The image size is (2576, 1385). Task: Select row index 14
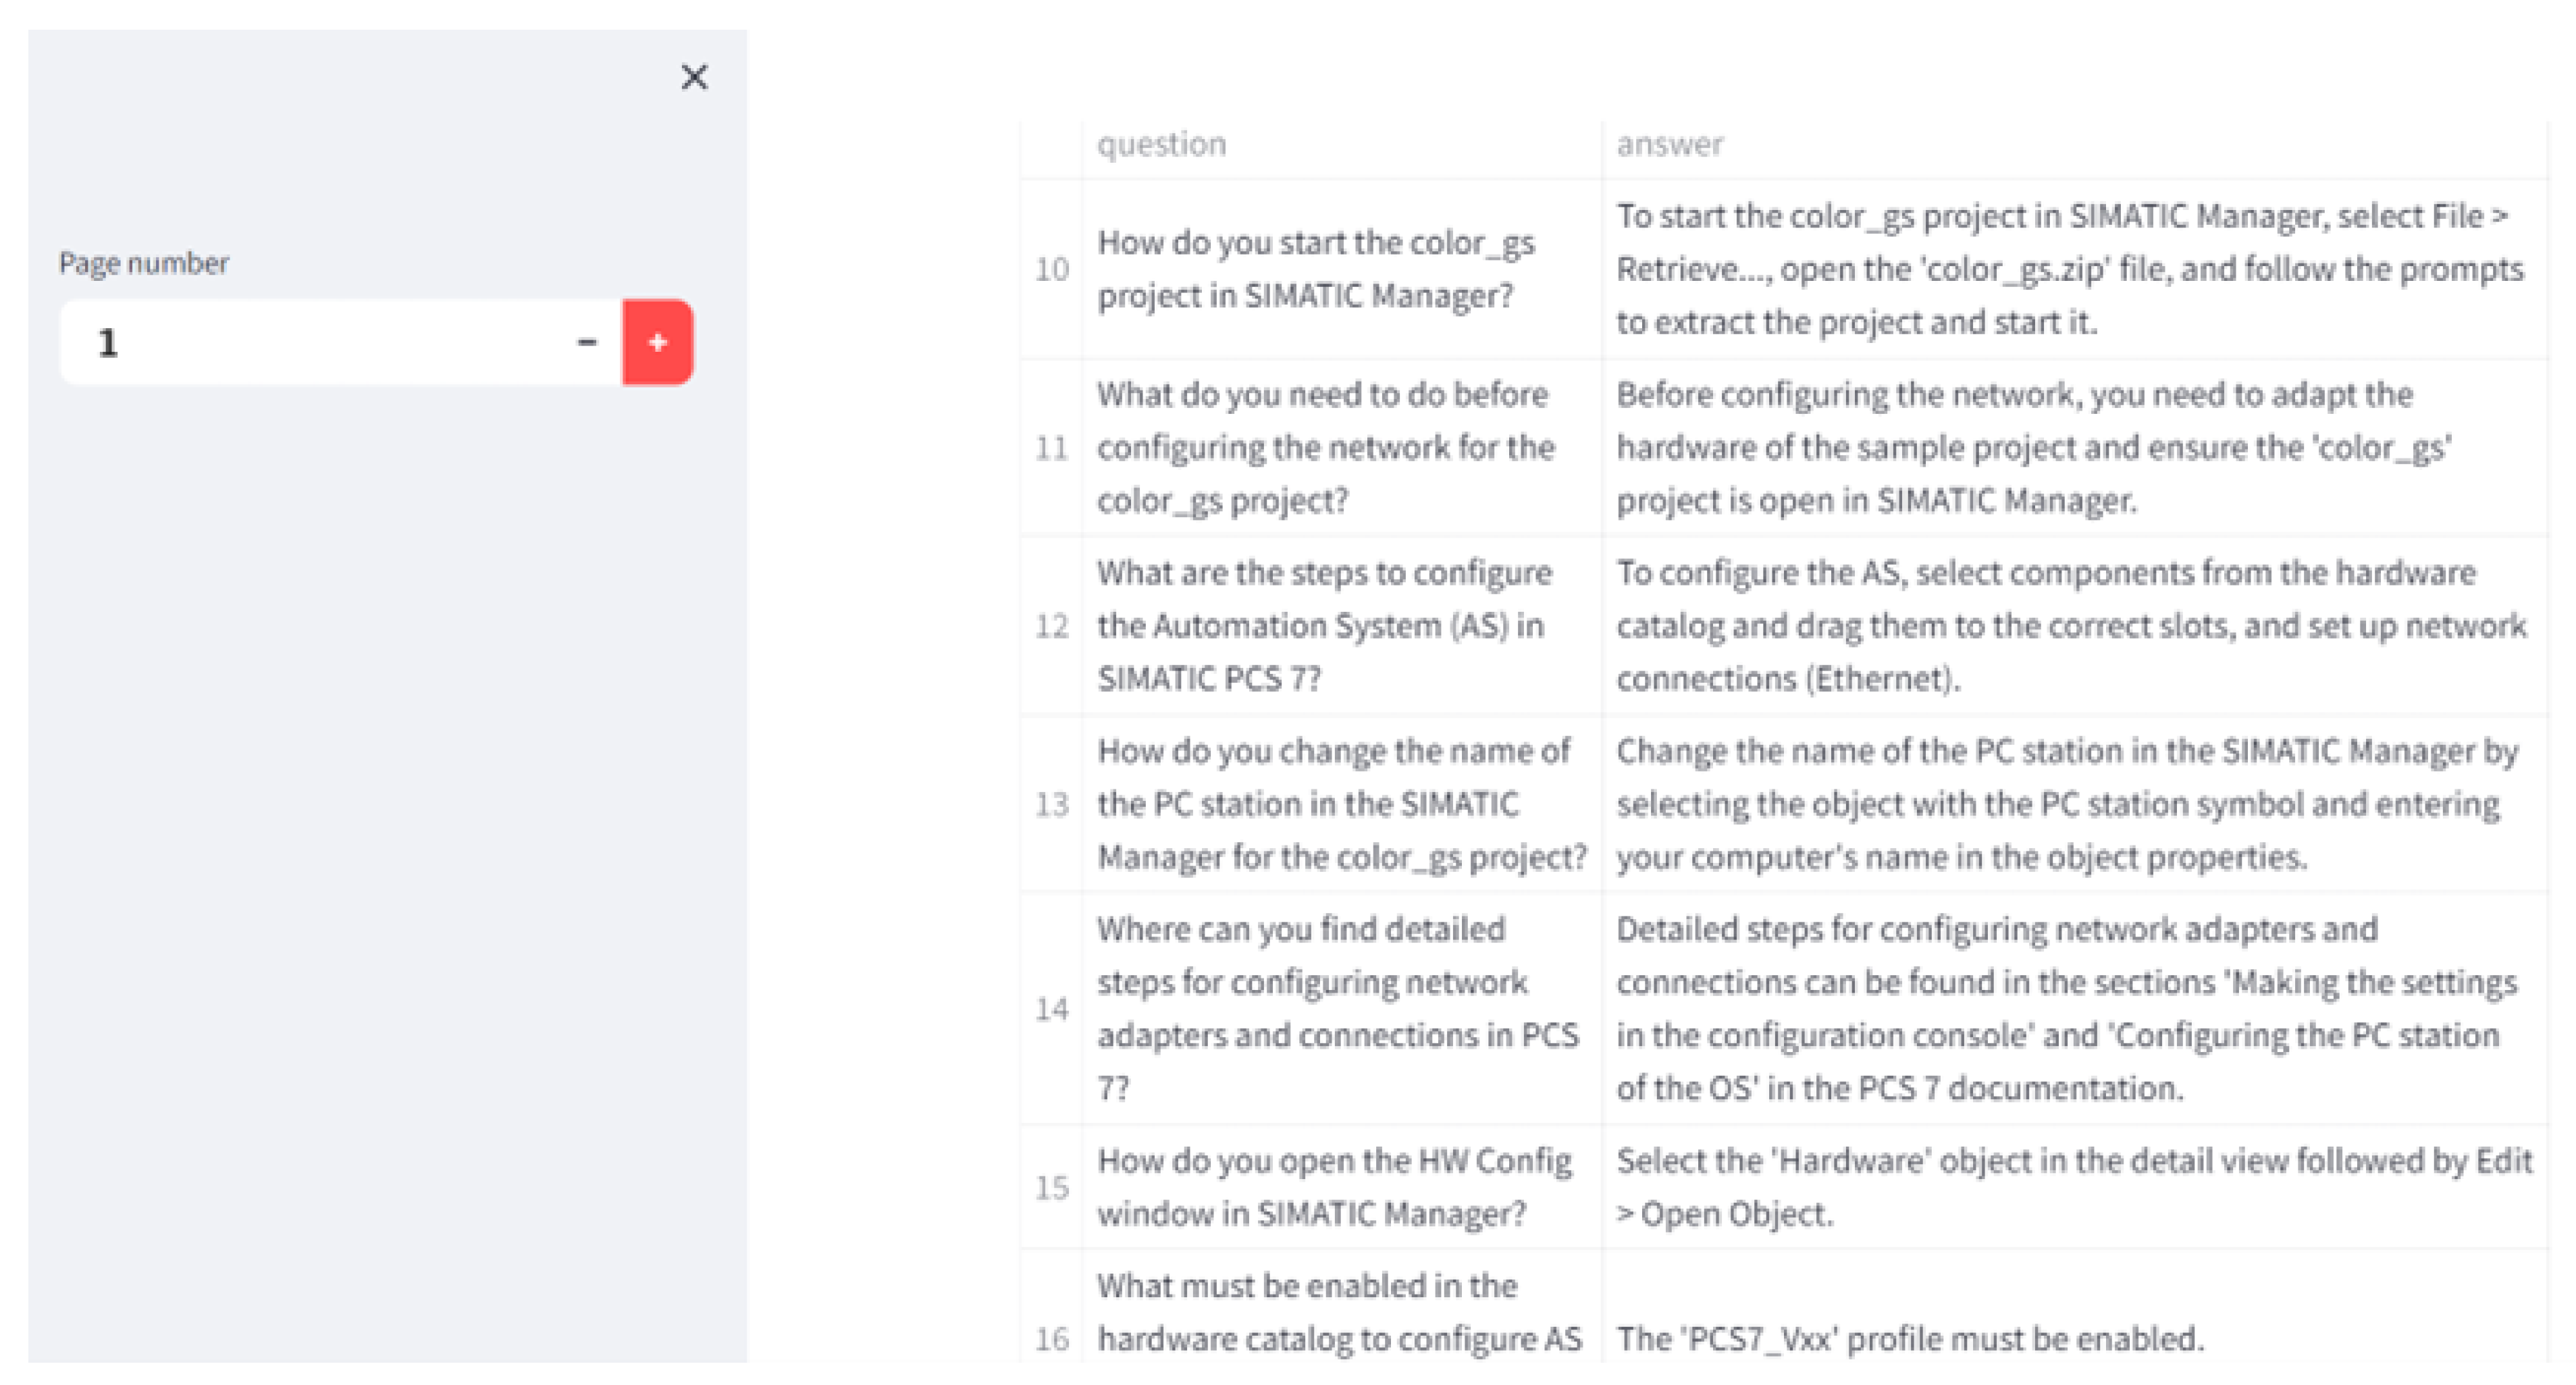[x=1051, y=1008]
